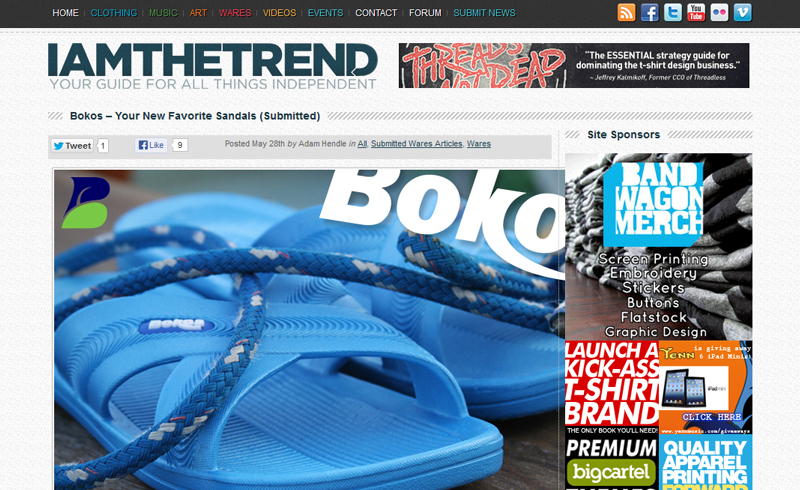Open the CLOTHING menu item
This screenshot has height=490, width=800.
[x=114, y=13]
